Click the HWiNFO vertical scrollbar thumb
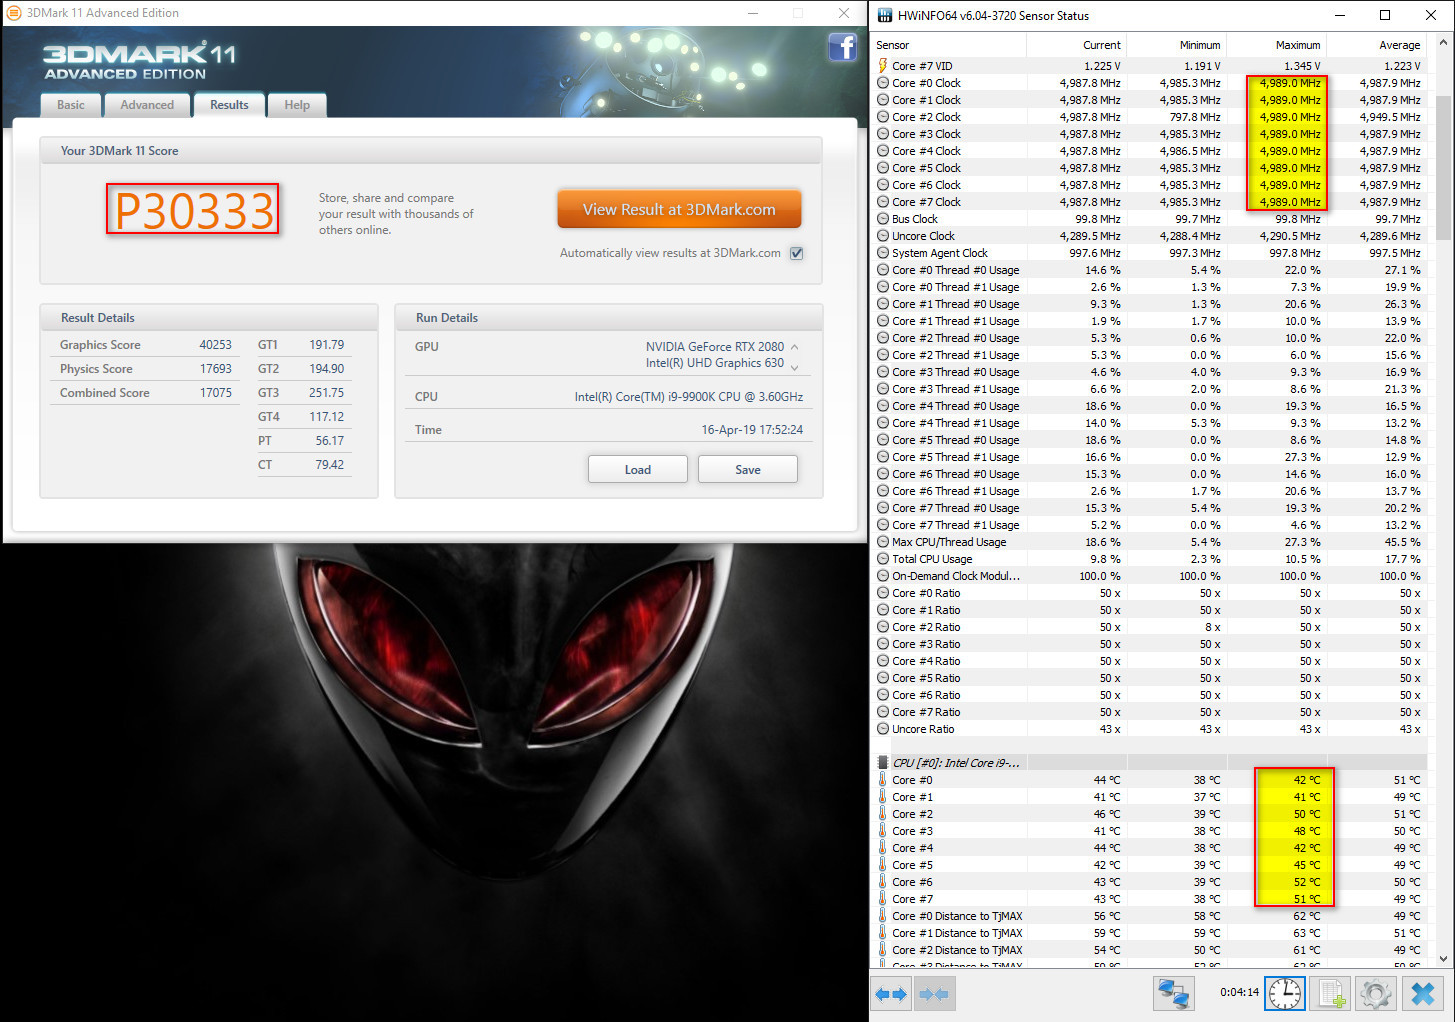 [1443, 167]
